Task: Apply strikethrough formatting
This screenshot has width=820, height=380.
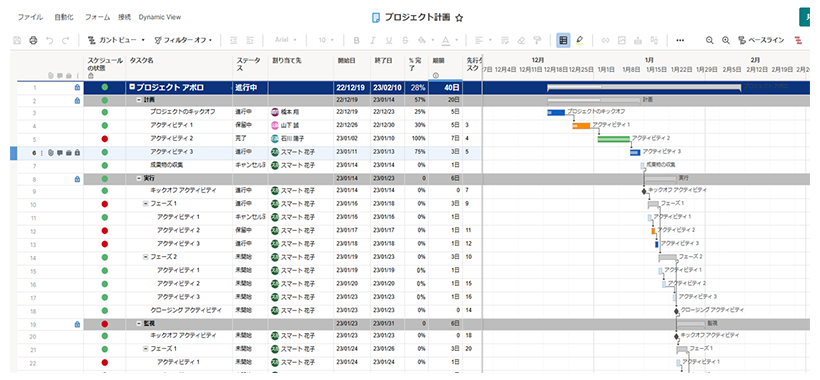Action: point(405,40)
